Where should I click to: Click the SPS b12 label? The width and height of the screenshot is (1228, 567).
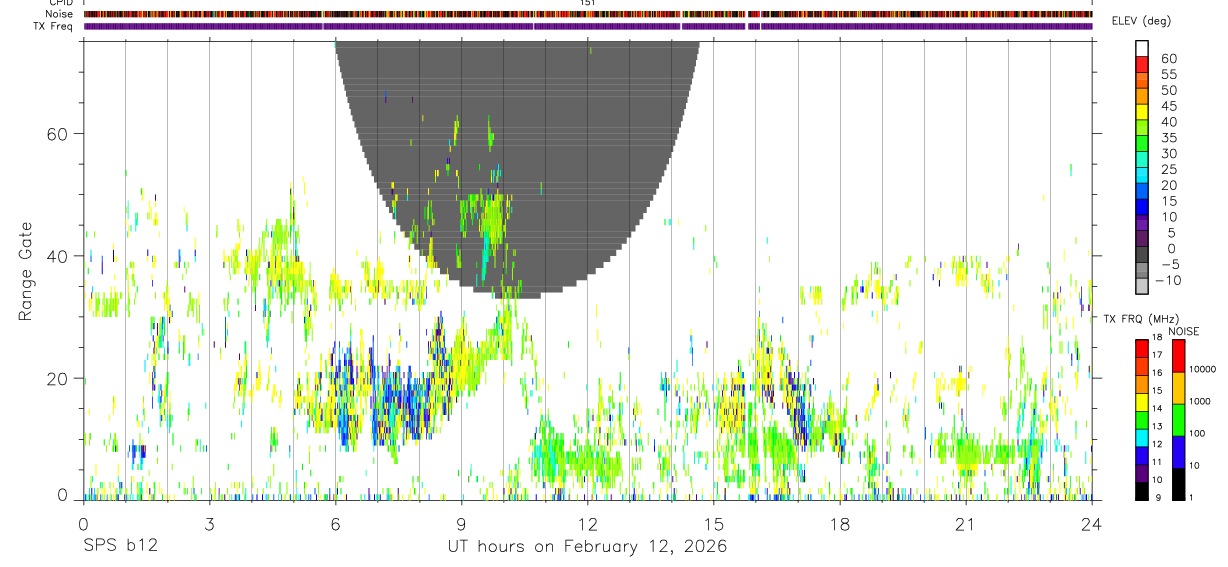[x=120, y=546]
